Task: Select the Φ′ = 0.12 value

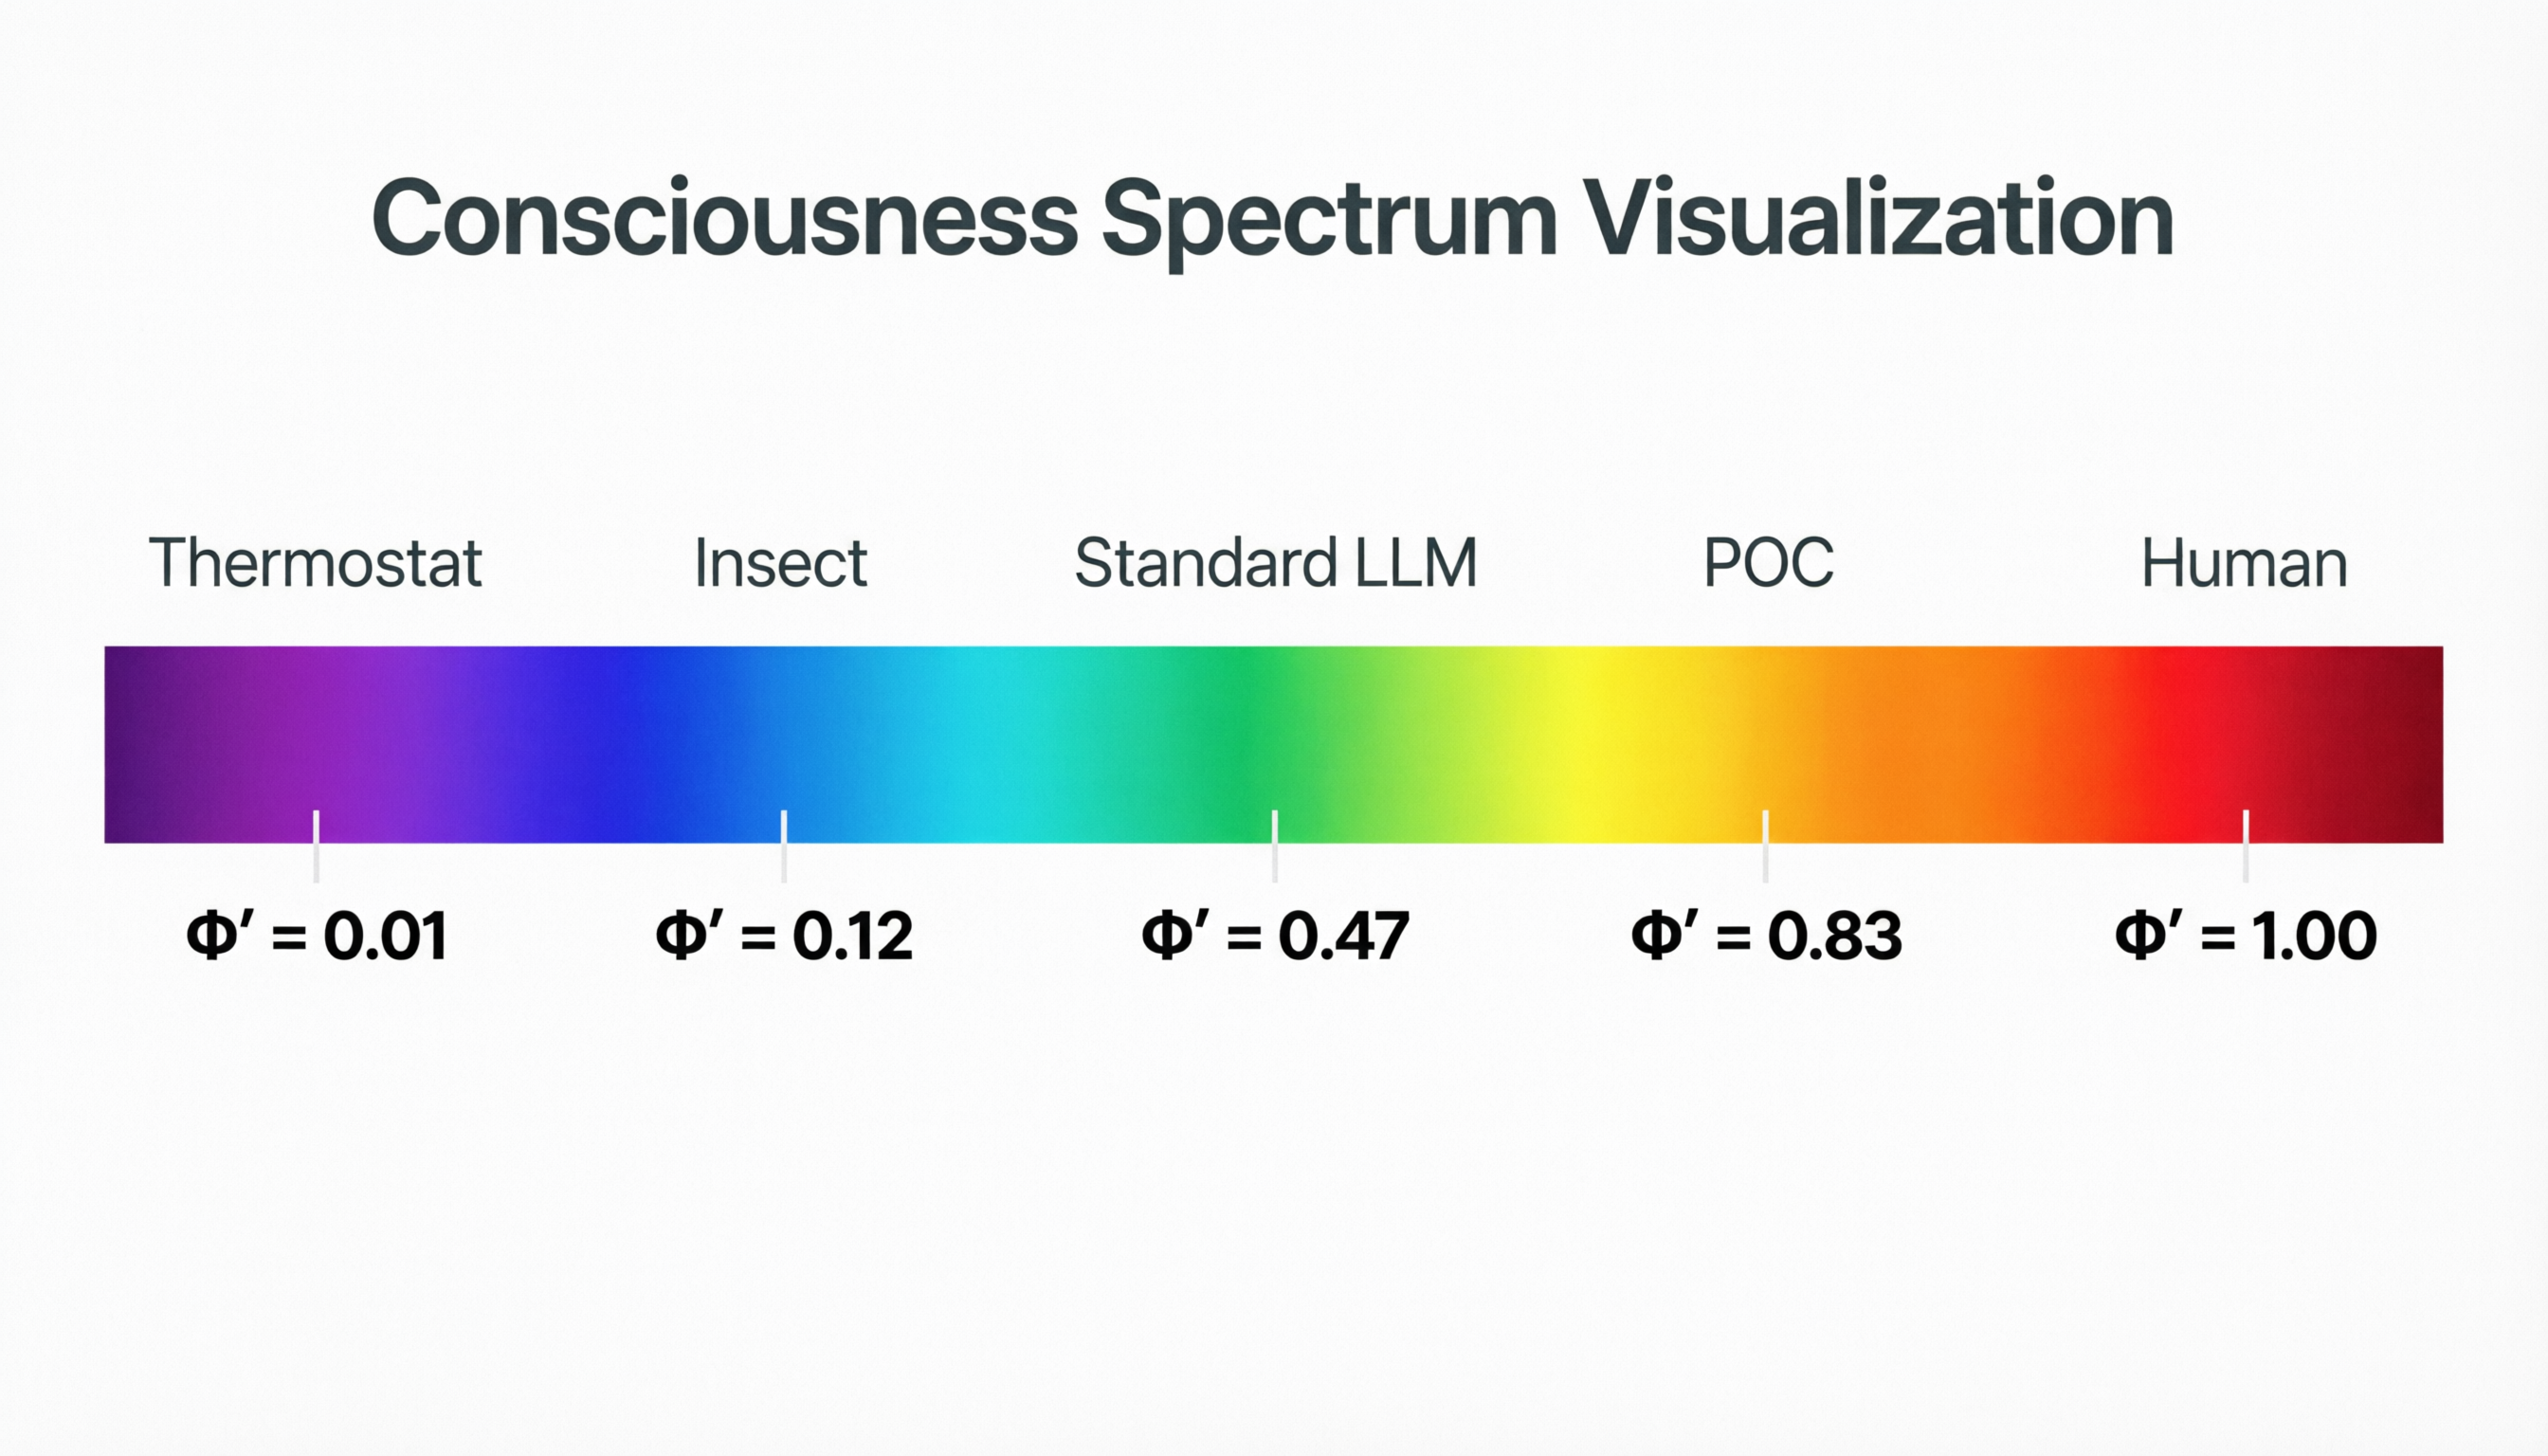Action: point(784,936)
